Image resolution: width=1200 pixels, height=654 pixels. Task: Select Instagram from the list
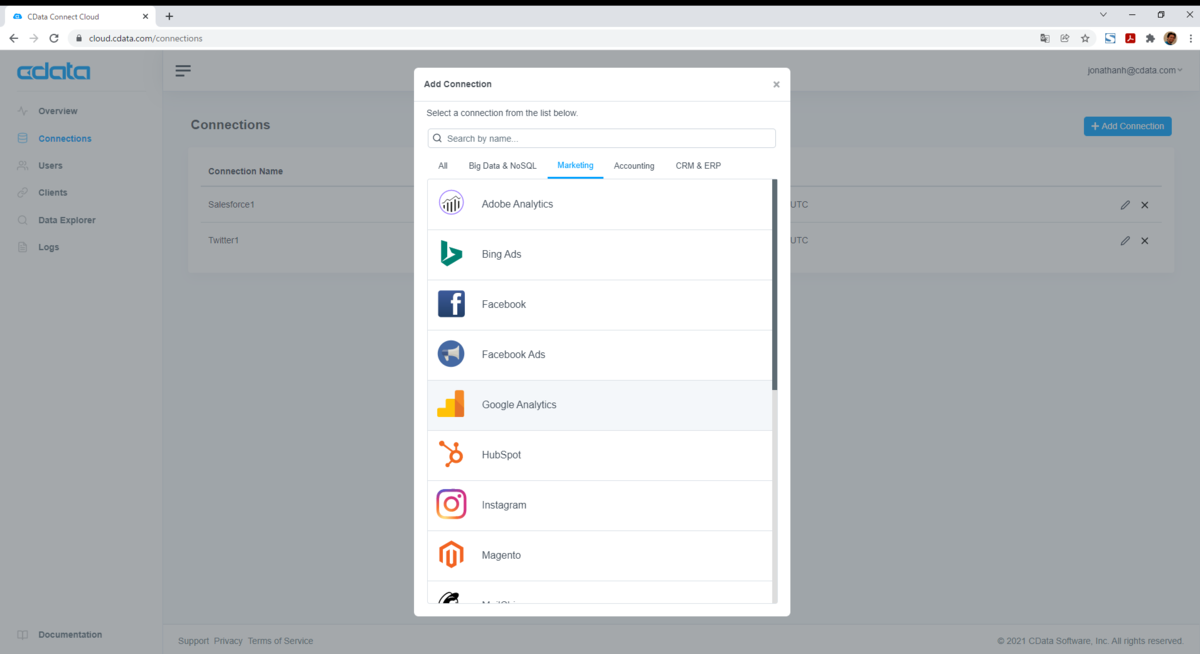pos(600,505)
